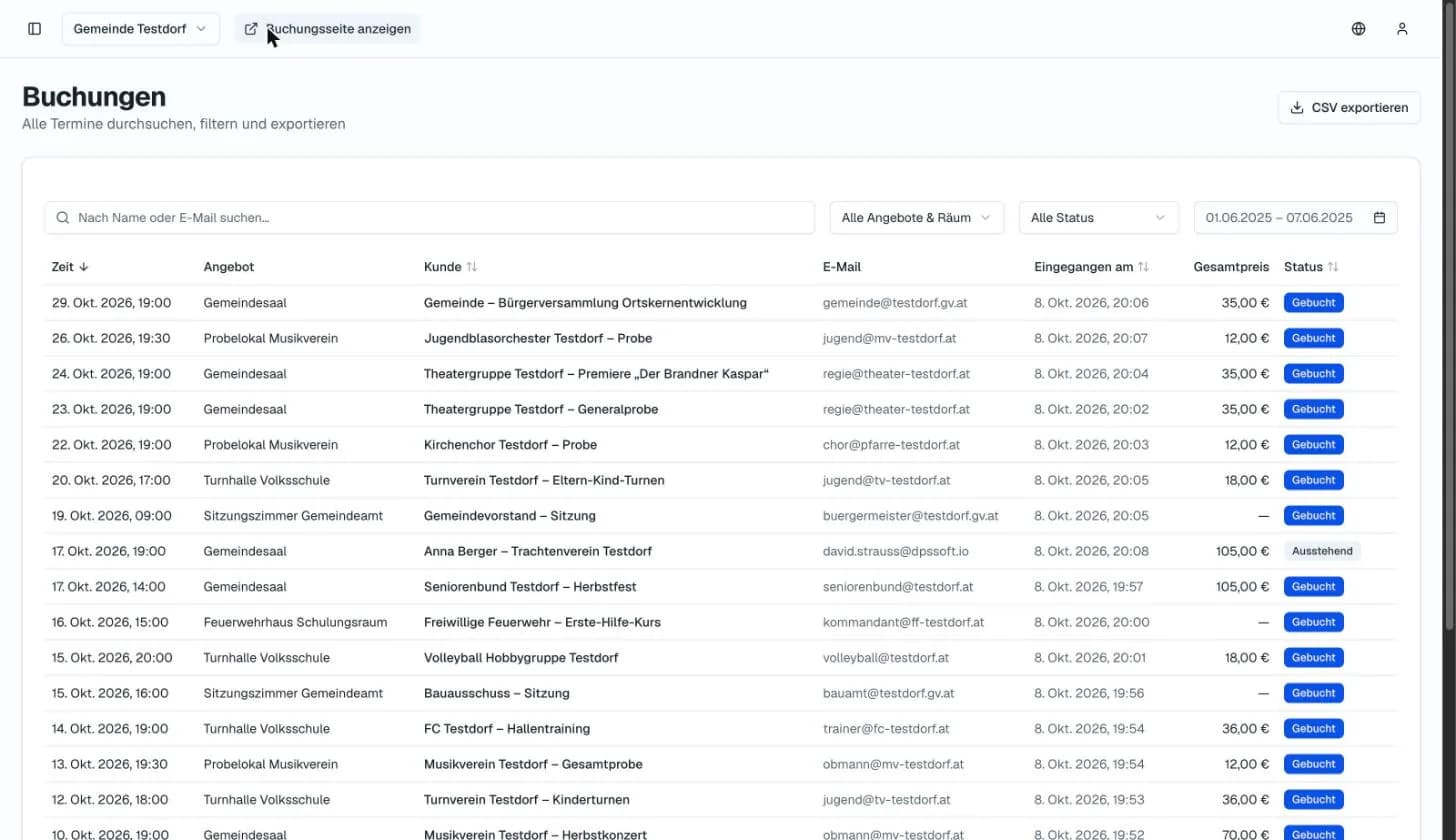The height and width of the screenshot is (840, 1456).
Task: Click Buchungsseite anzeigen link
Action: [328, 29]
